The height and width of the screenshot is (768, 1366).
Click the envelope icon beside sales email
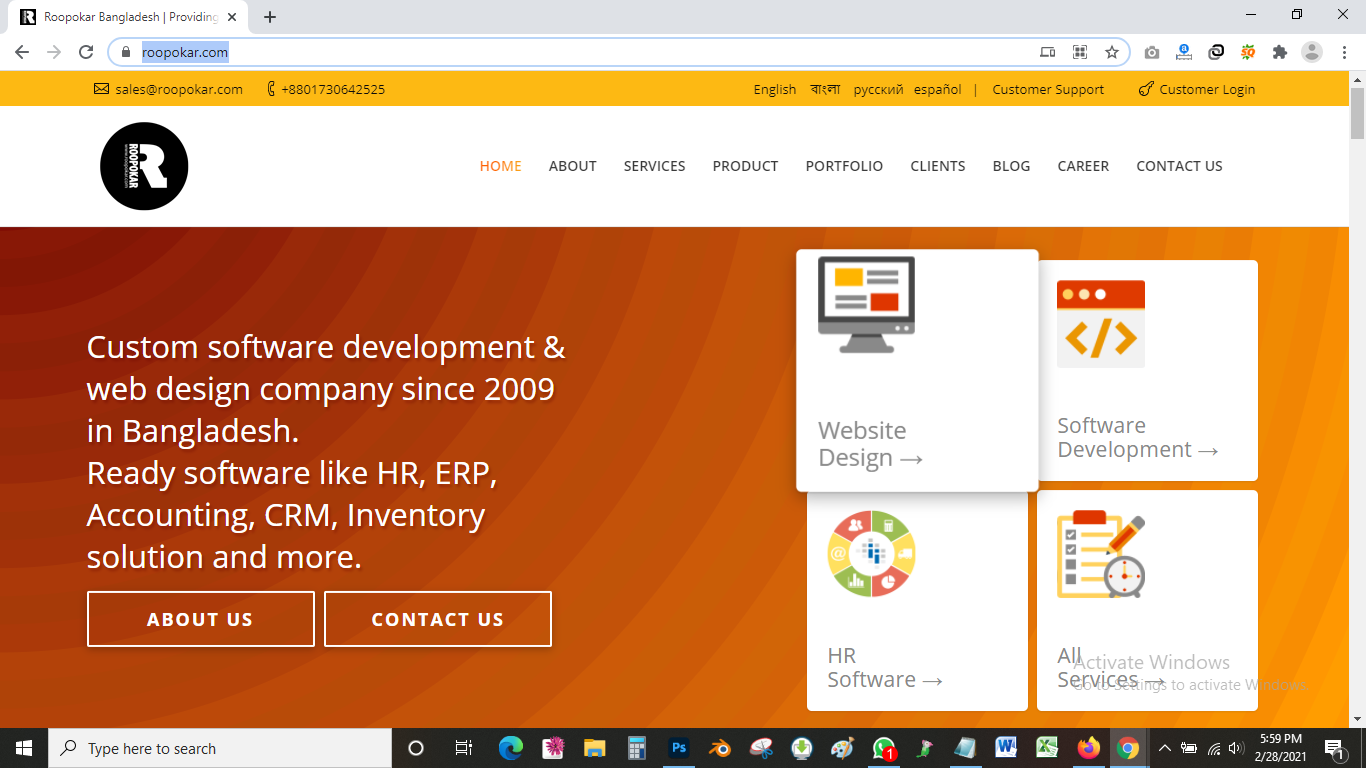[x=101, y=89]
